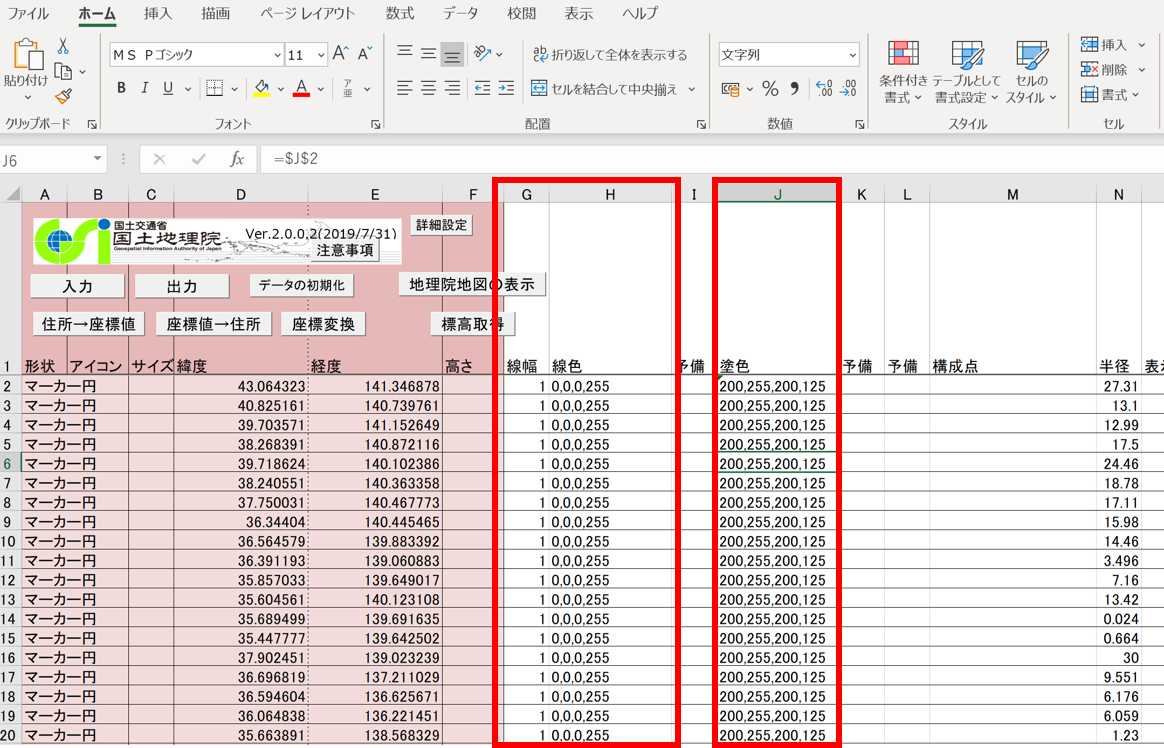This screenshot has width=1164, height=748.
Task: Increase decimal places
Action: tap(824, 89)
